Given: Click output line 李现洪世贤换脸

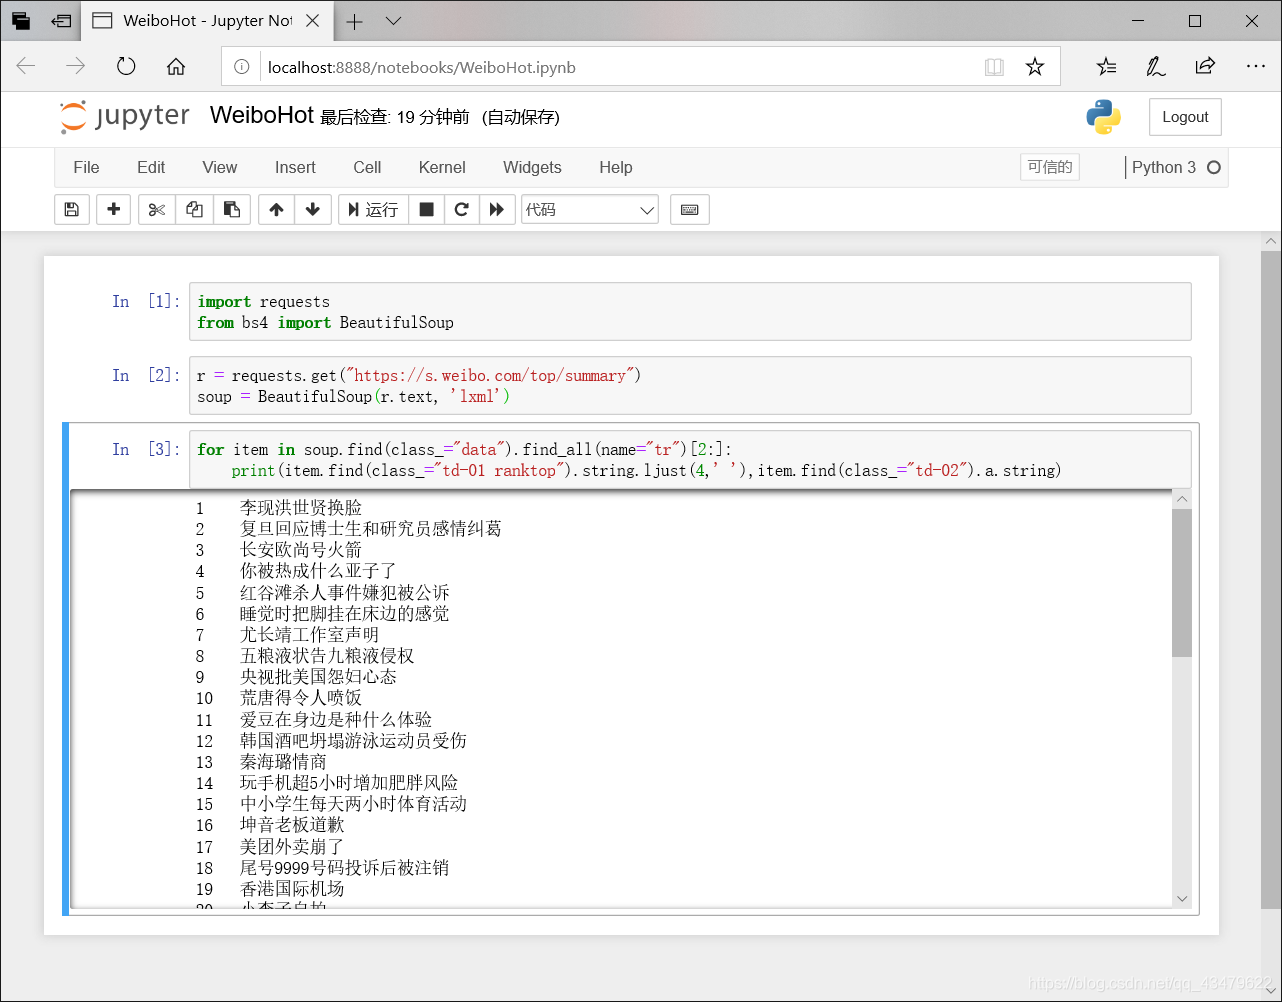Looking at the screenshot, I should [x=301, y=508].
